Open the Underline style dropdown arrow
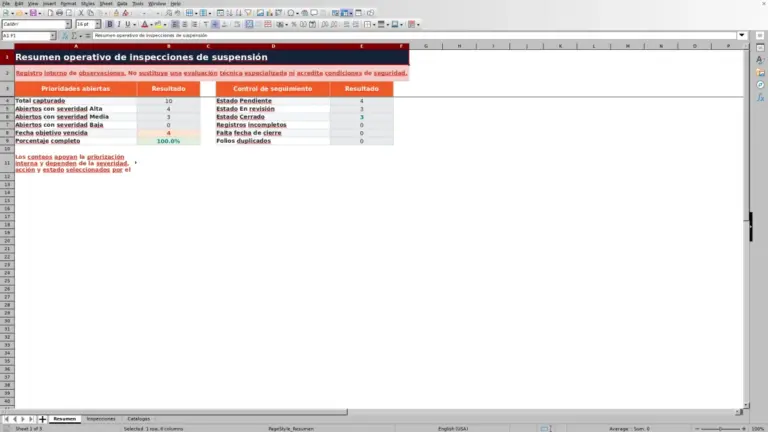Image resolution: width=768 pixels, height=432 pixels. [135, 24]
